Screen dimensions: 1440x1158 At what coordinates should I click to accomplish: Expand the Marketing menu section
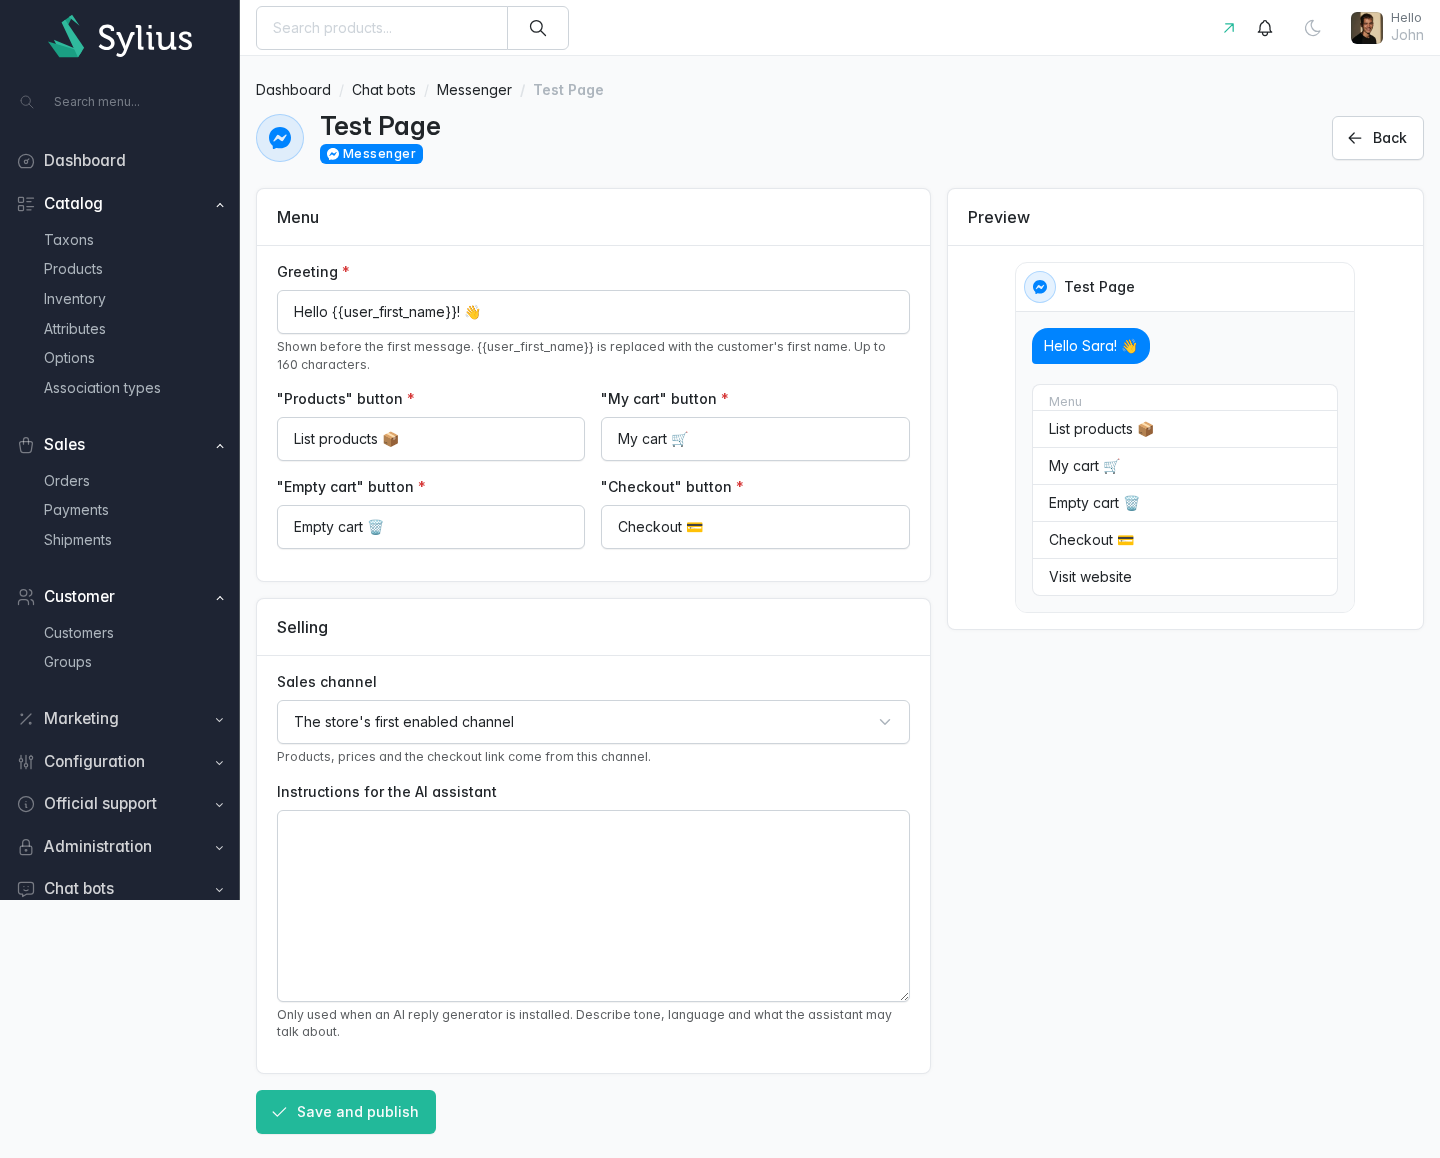(220, 720)
